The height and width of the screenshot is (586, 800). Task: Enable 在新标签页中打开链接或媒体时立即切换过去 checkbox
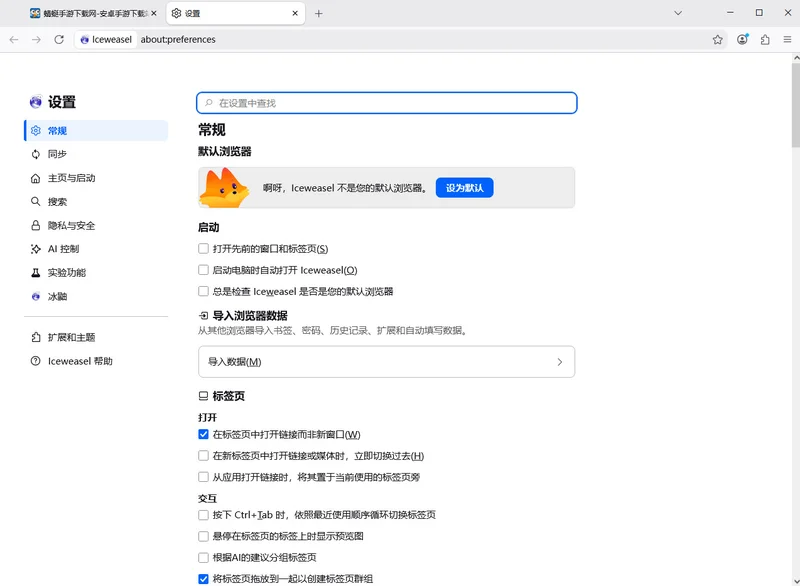click(x=203, y=455)
